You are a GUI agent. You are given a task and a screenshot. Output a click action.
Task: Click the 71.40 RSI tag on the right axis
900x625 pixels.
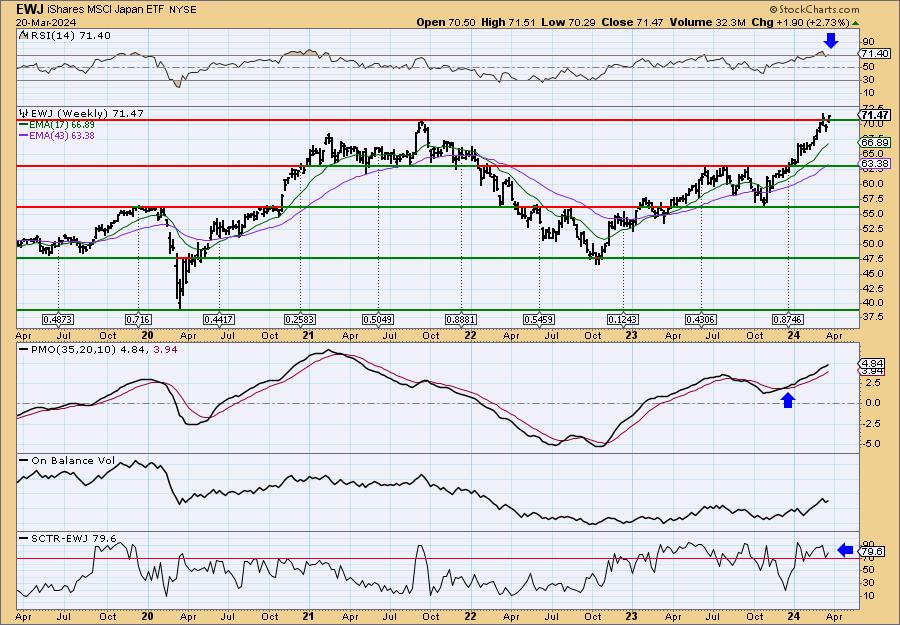[x=876, y=53]
